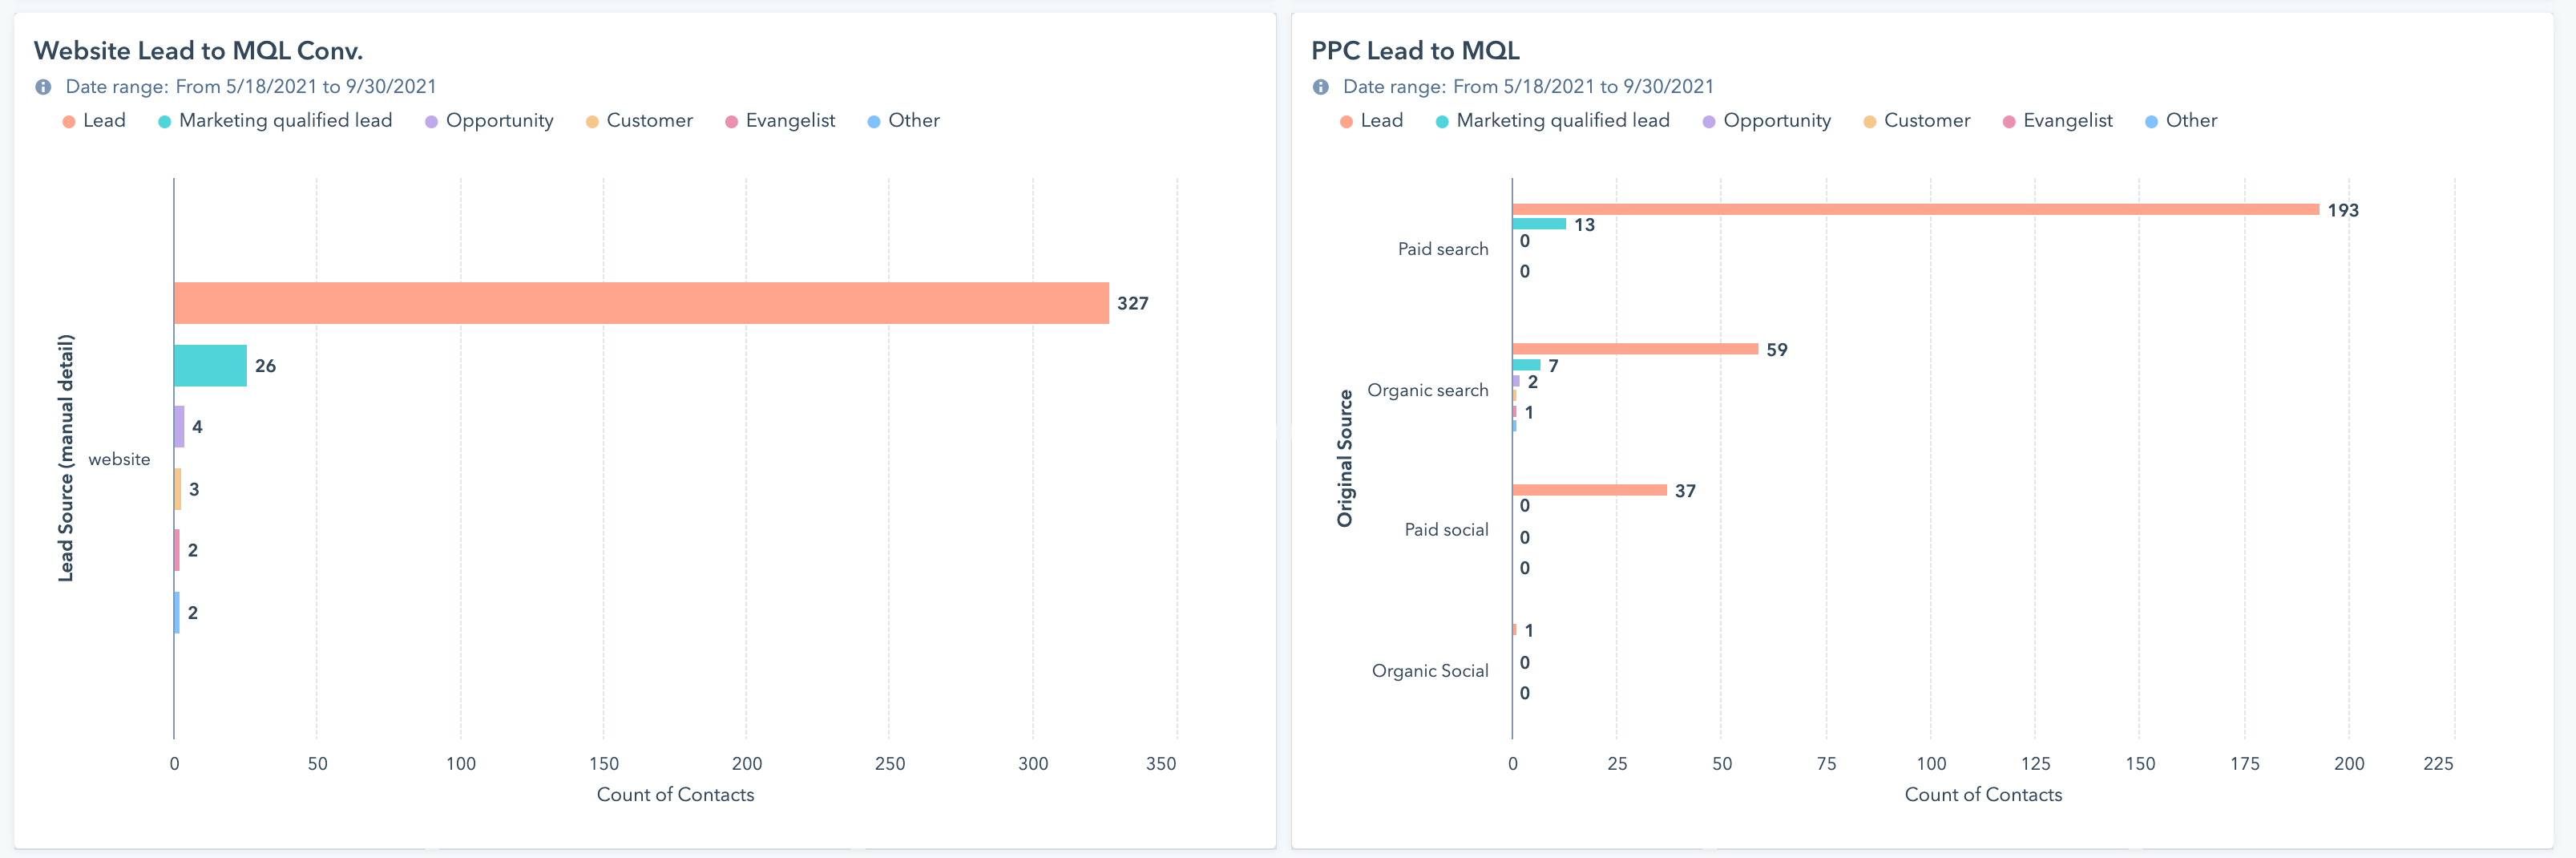Screen dimensions: 2576x858
Task: Click Organic search Lead bar showing 59
Action: point(1635,349)
